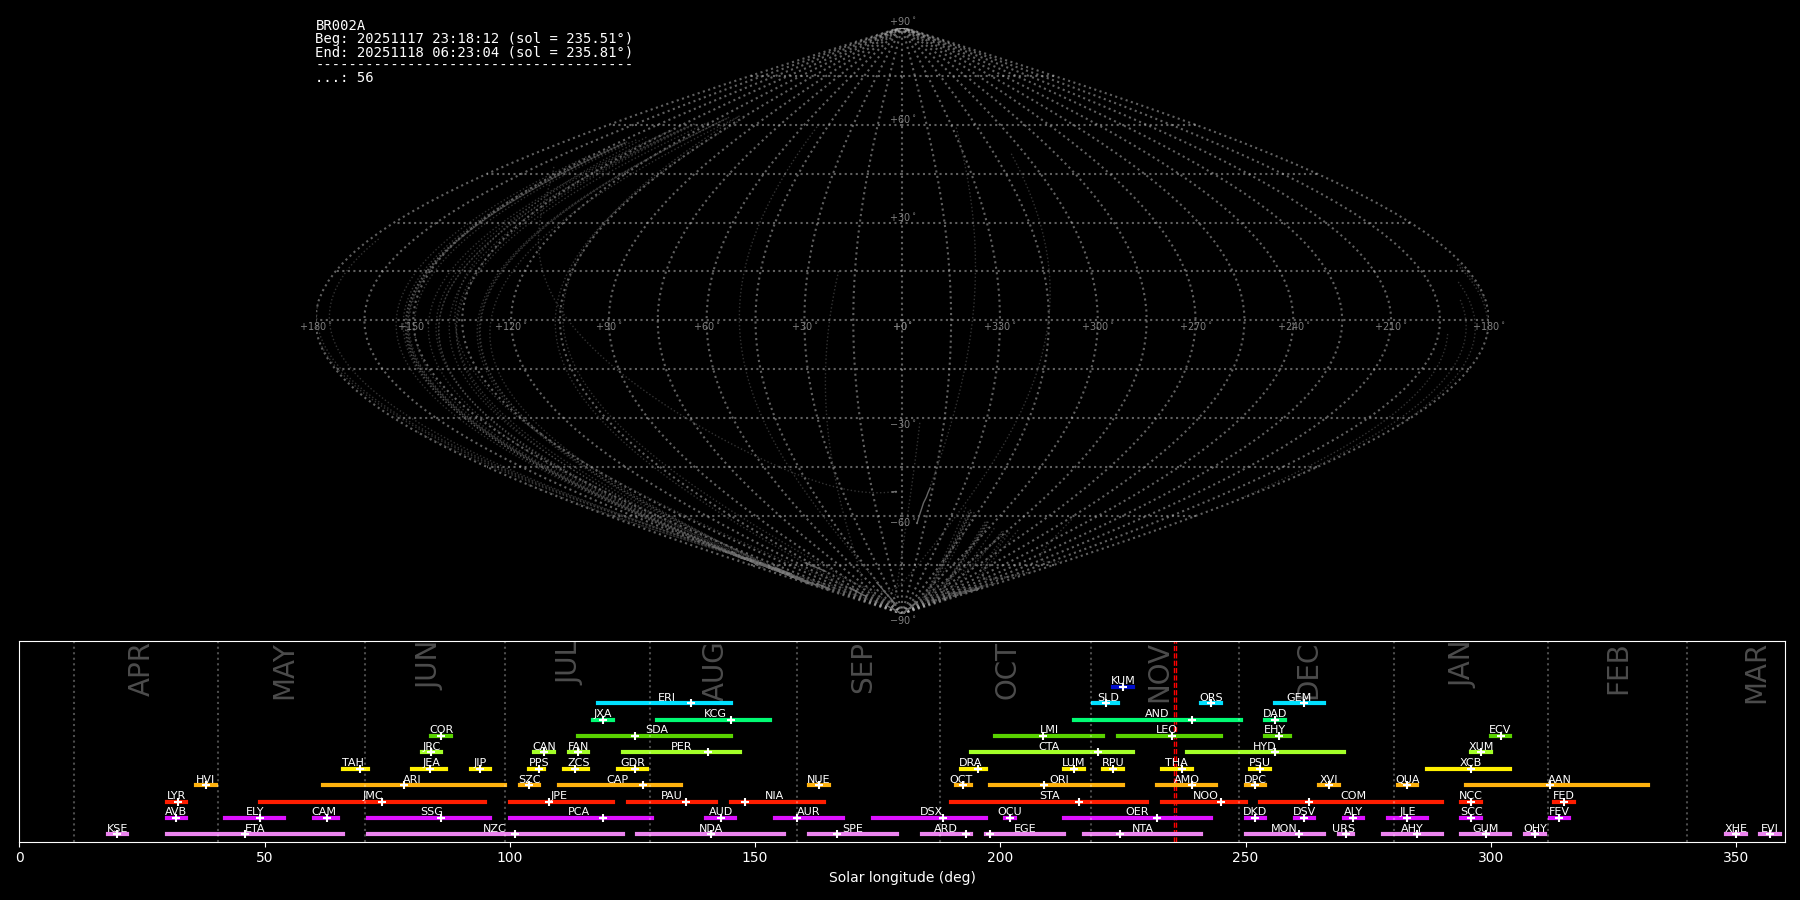The height and width of the screenshot is (900, 1800).
Task: Select the AND shower label
Action: point(1157,714)
